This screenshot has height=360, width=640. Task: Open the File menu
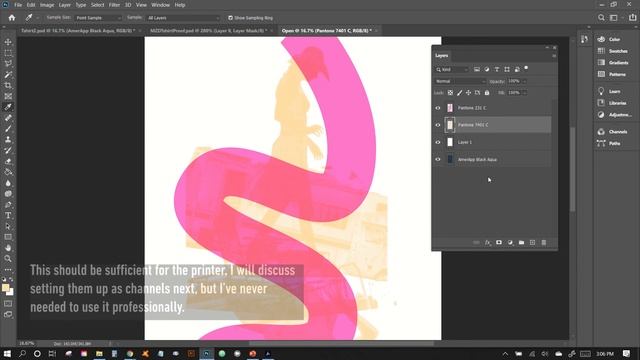[x=18, y=5]
